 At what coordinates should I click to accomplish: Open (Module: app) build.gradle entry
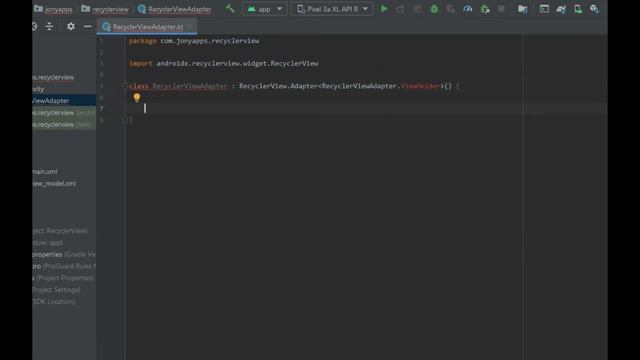pyautogui.click(x=48, y=242)
